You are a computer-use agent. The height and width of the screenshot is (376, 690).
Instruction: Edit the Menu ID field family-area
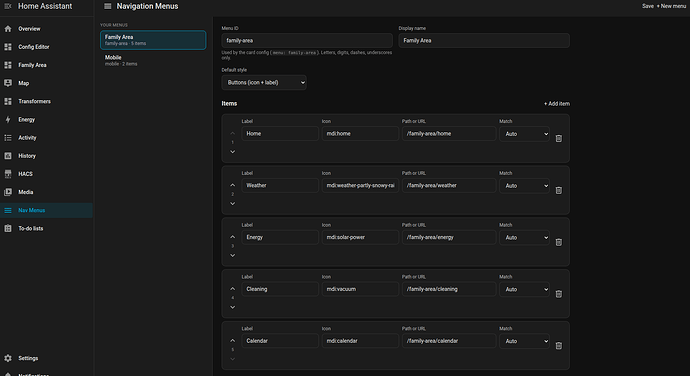pyautogui.click(x=307, y=41)
